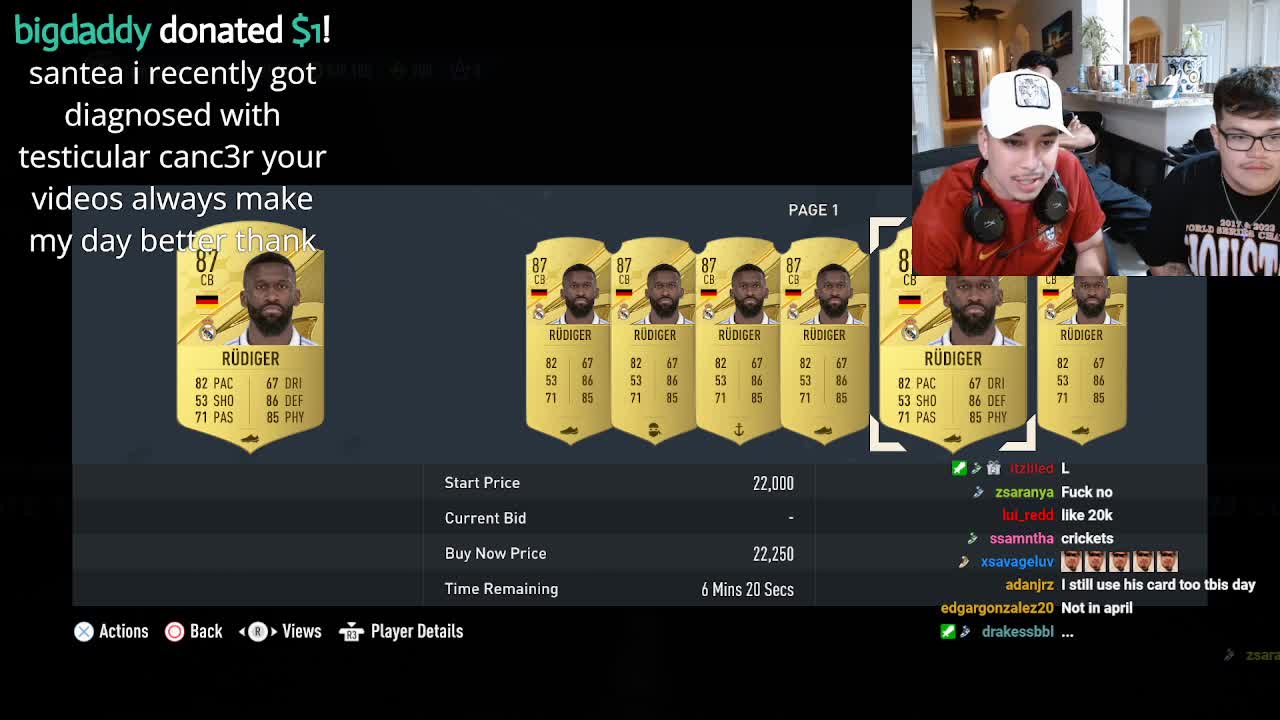Open Player Details text
Screen dimensions: 1280x720
417,631
